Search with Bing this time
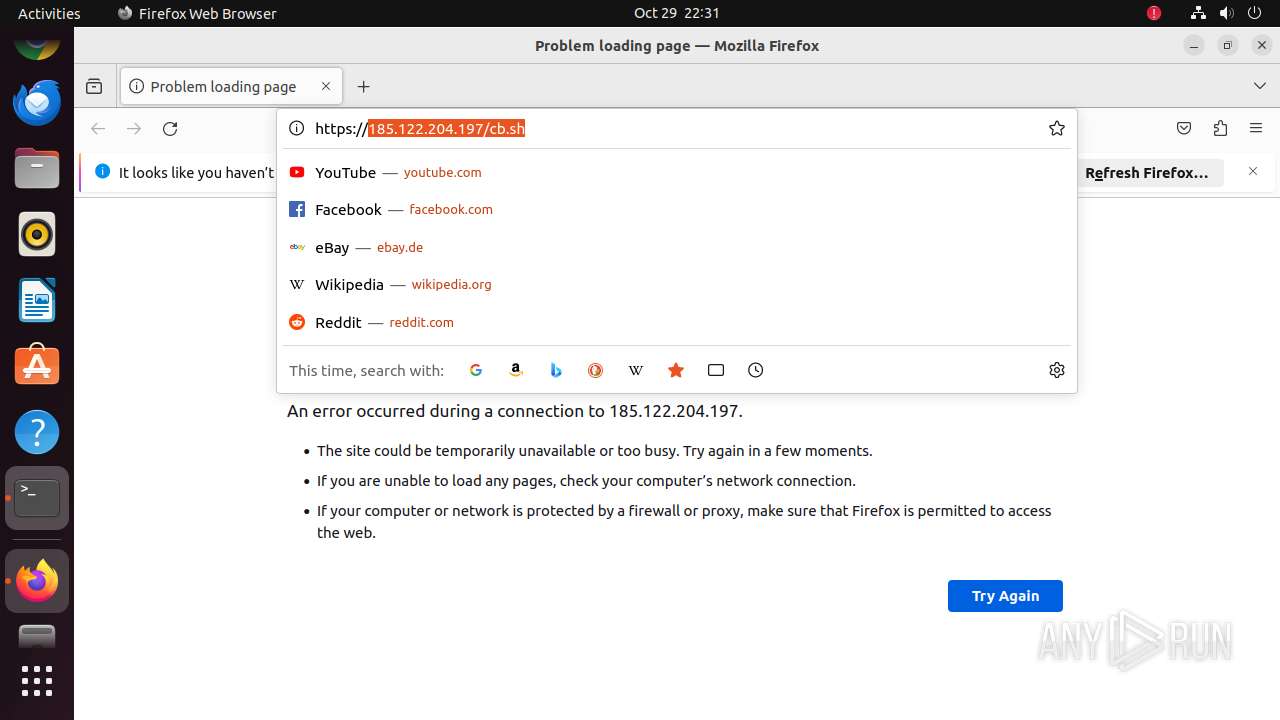The height and width of the screenshot is (720, 1280). coord(556,370)
